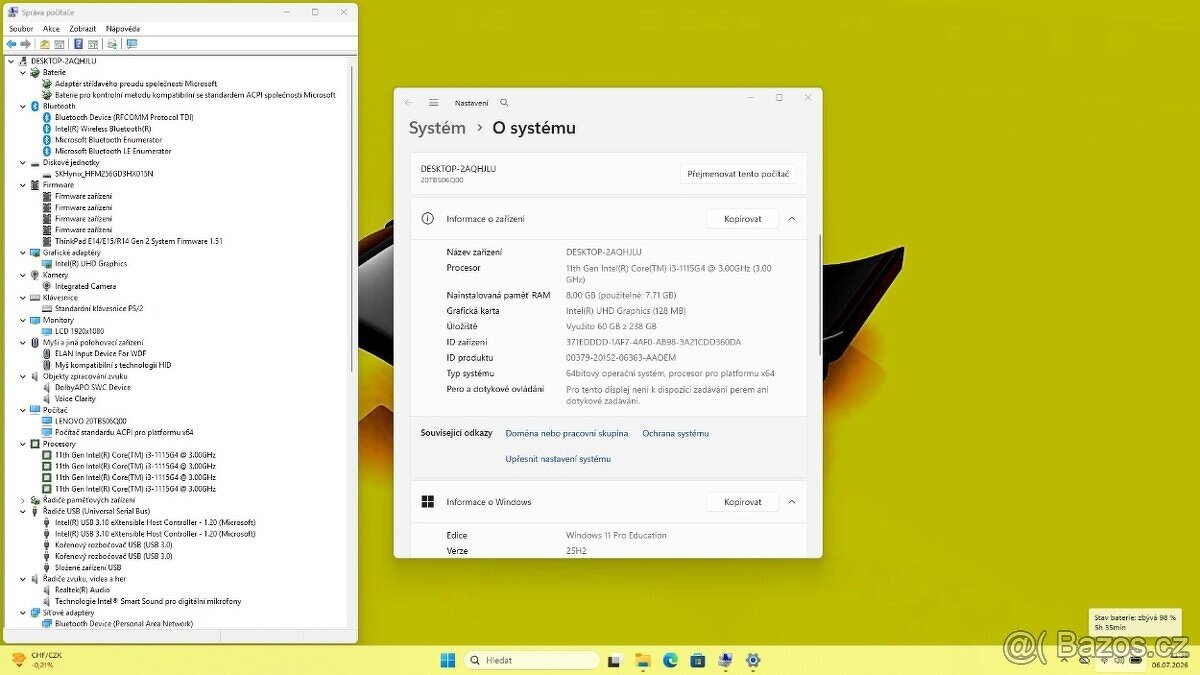Collapse the Baterie category
The height and width of the screenshot is (675, 1200).
pyautogui.click(x=23, y=72)
